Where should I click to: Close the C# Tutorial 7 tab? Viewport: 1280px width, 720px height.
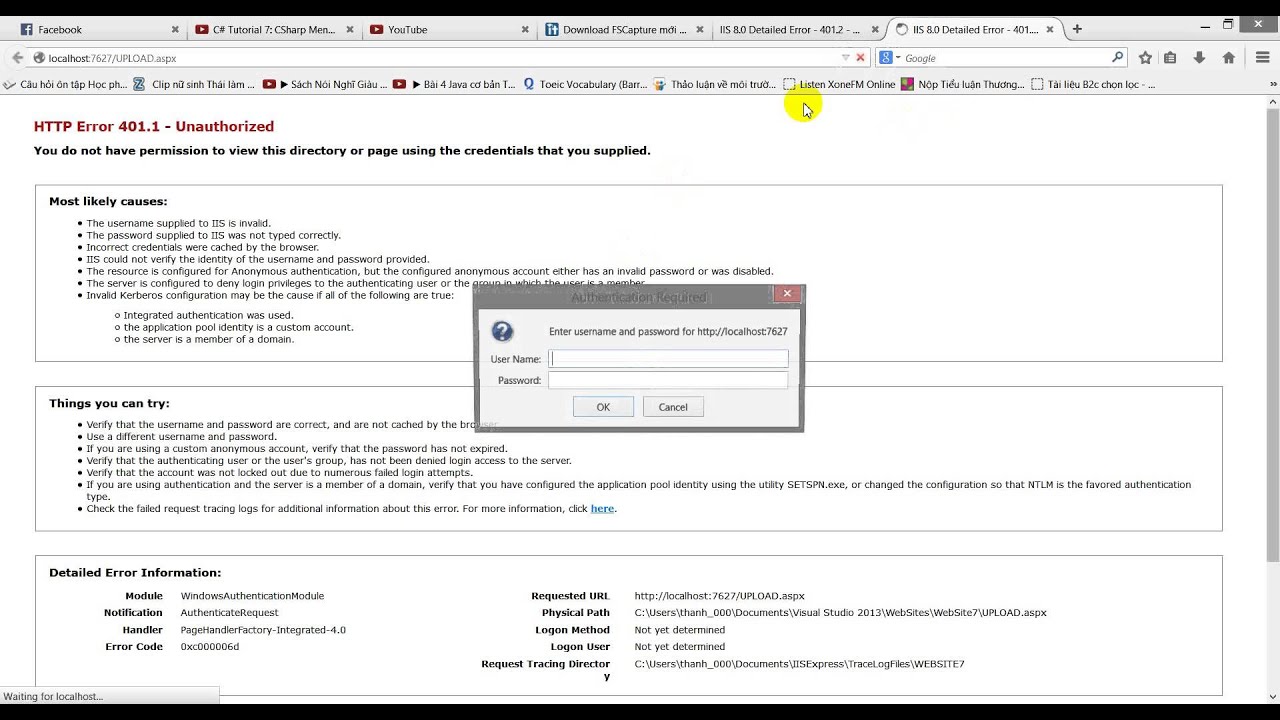coord(351,30)
